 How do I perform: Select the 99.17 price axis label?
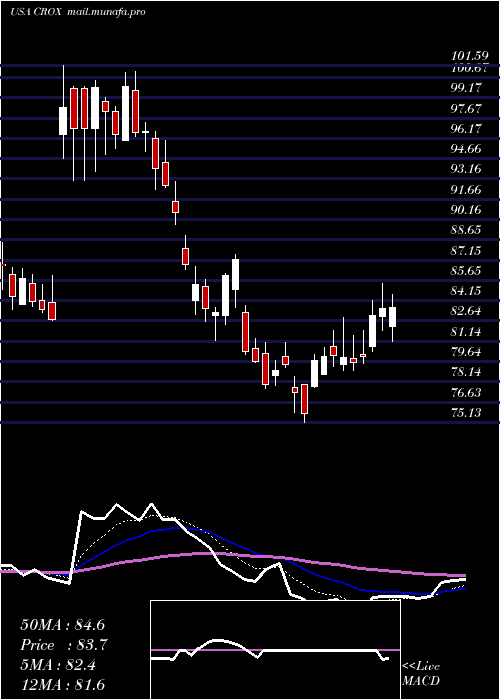point(466,88)
